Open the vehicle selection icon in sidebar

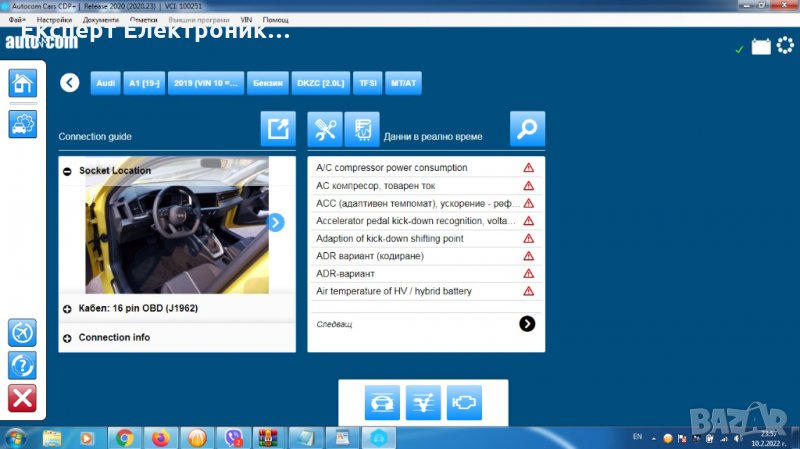click(x=22, y=123)
